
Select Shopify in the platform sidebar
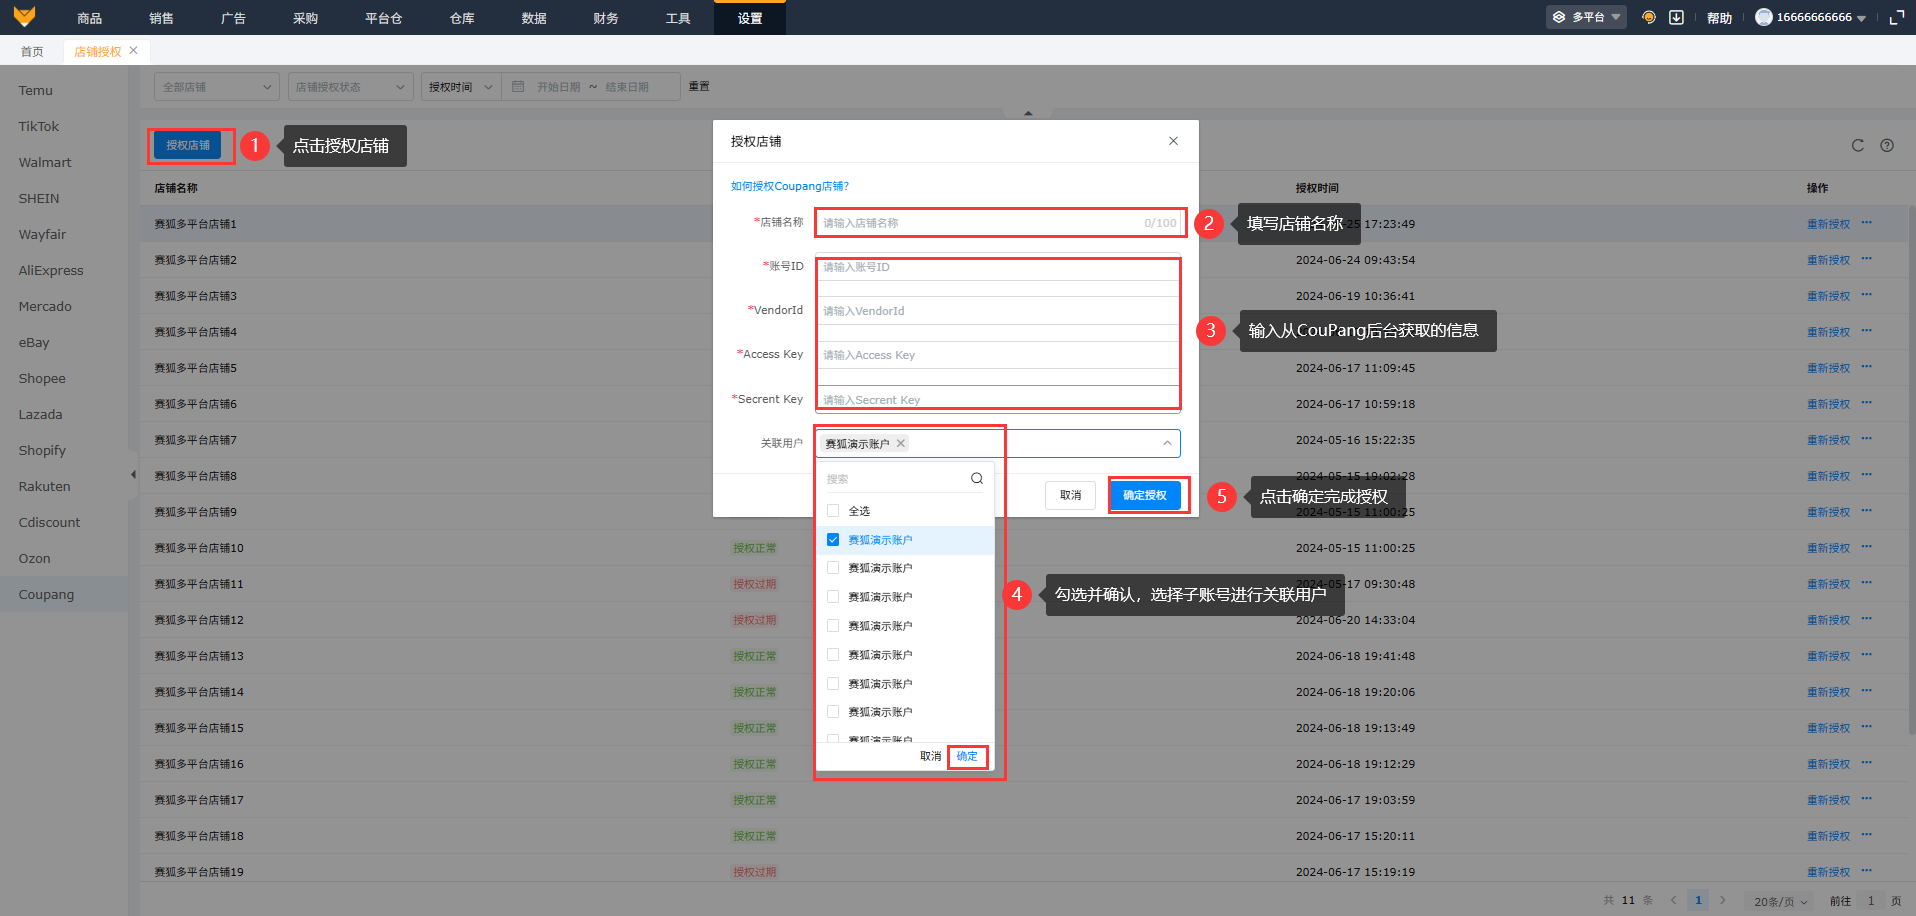click(x=42, y=450)
